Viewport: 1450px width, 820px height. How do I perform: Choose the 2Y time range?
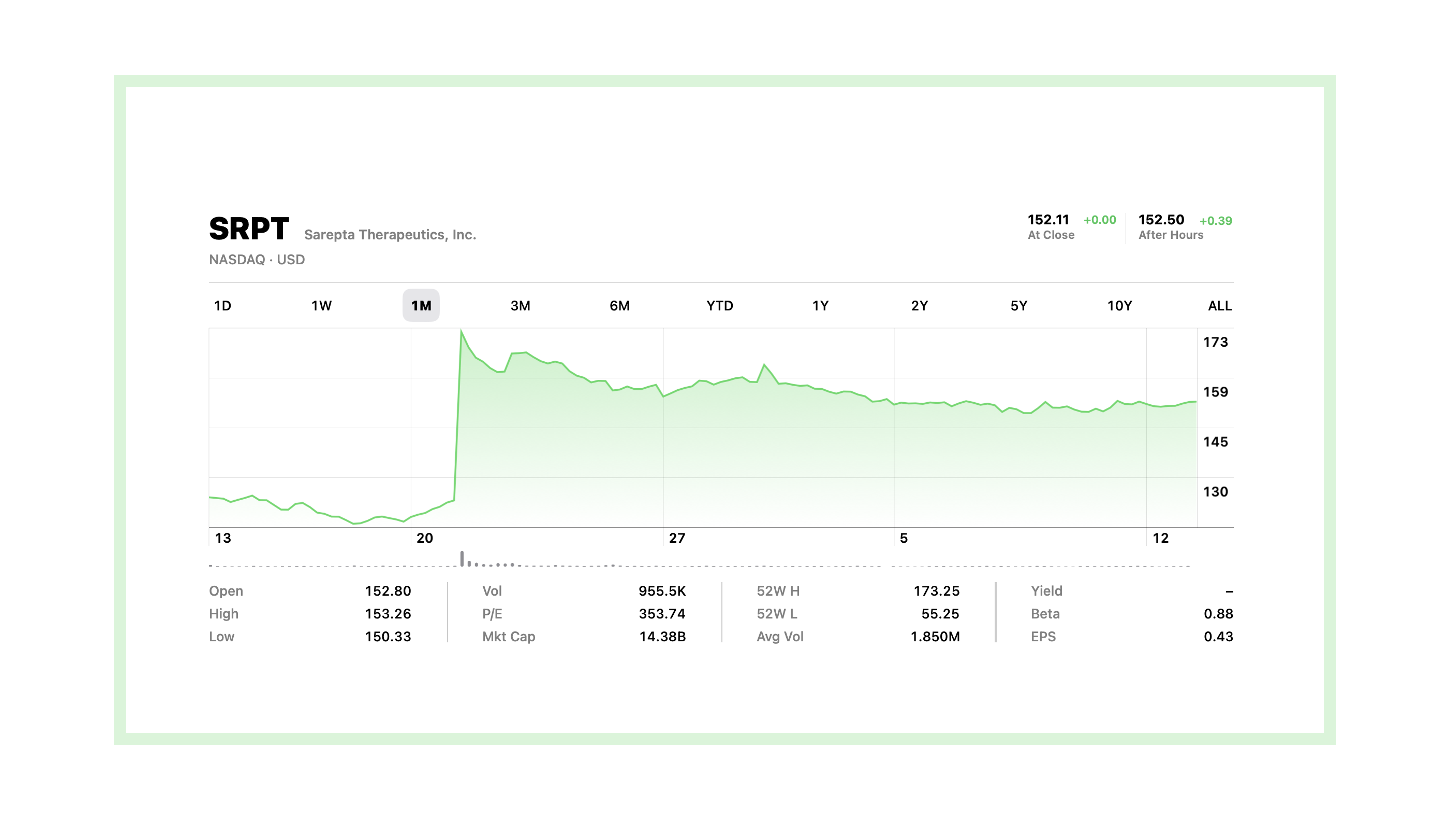[x=919, y=306]
